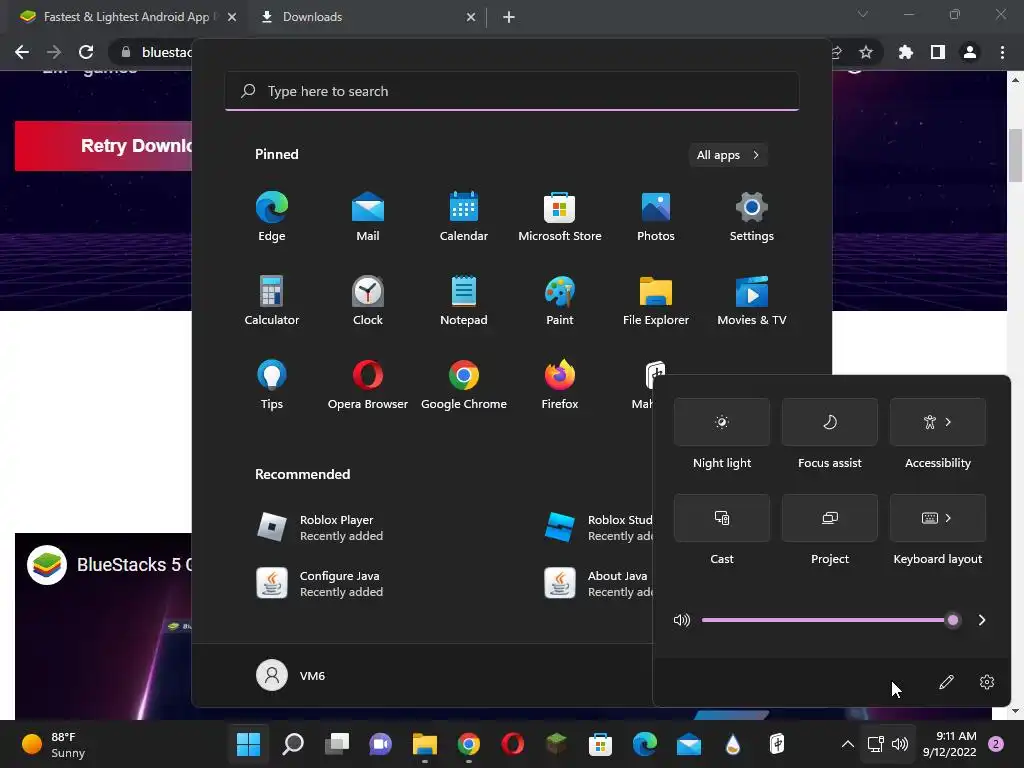Open Google Chrome pinned app

click(464, 384)
